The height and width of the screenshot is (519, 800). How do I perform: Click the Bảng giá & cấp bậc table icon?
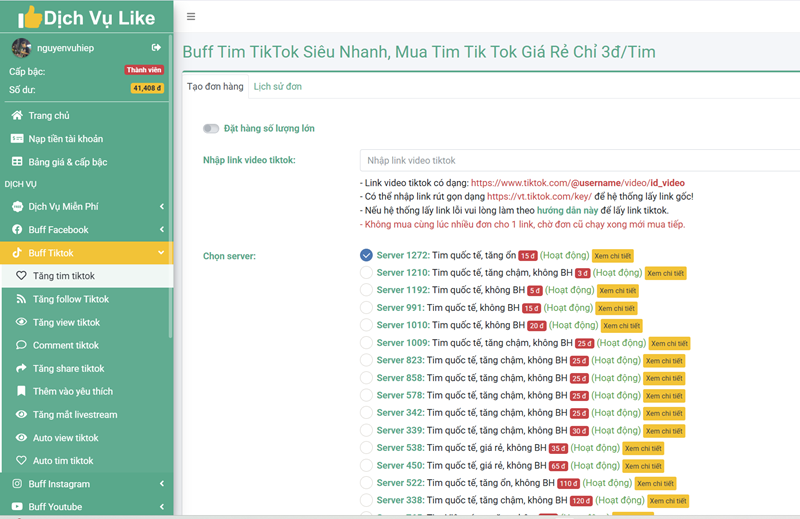coord(17,162)
